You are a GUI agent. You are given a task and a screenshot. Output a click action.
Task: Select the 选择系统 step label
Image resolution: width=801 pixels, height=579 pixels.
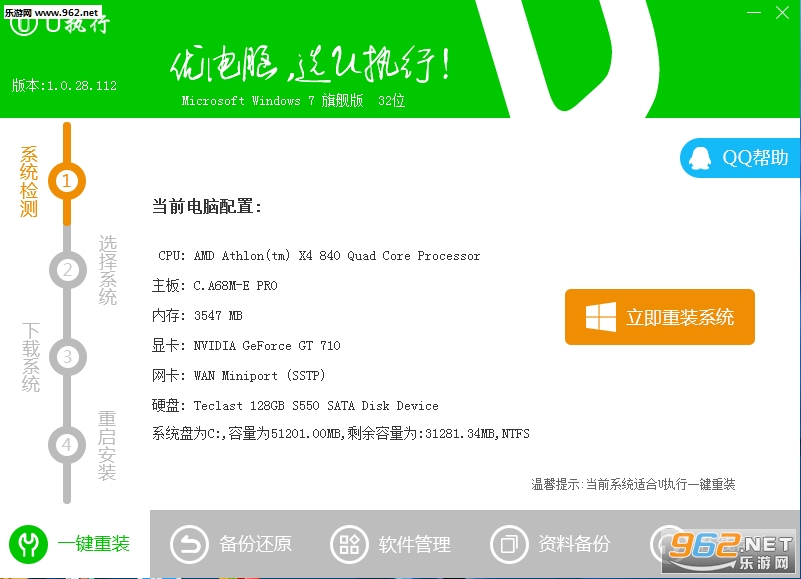(107, 270)
